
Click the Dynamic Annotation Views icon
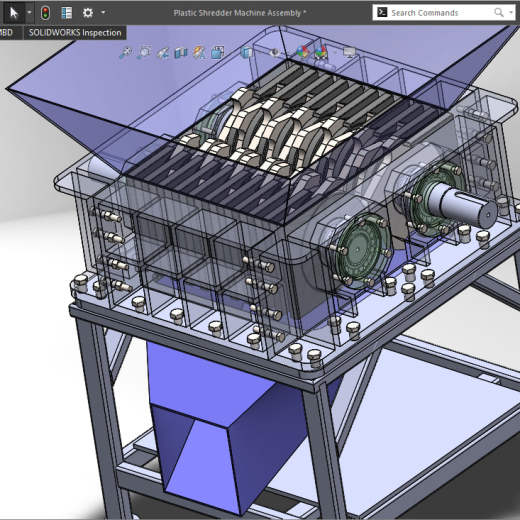[x=199, y=53]
